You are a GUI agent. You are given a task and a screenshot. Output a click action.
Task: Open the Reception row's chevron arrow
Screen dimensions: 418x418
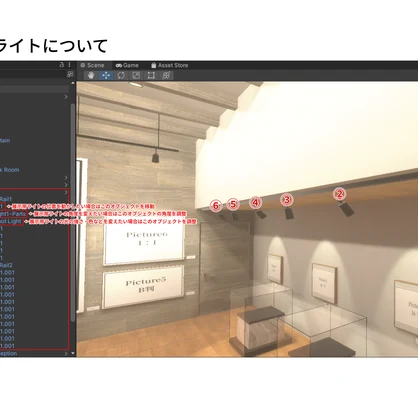(x=66, y=353)
